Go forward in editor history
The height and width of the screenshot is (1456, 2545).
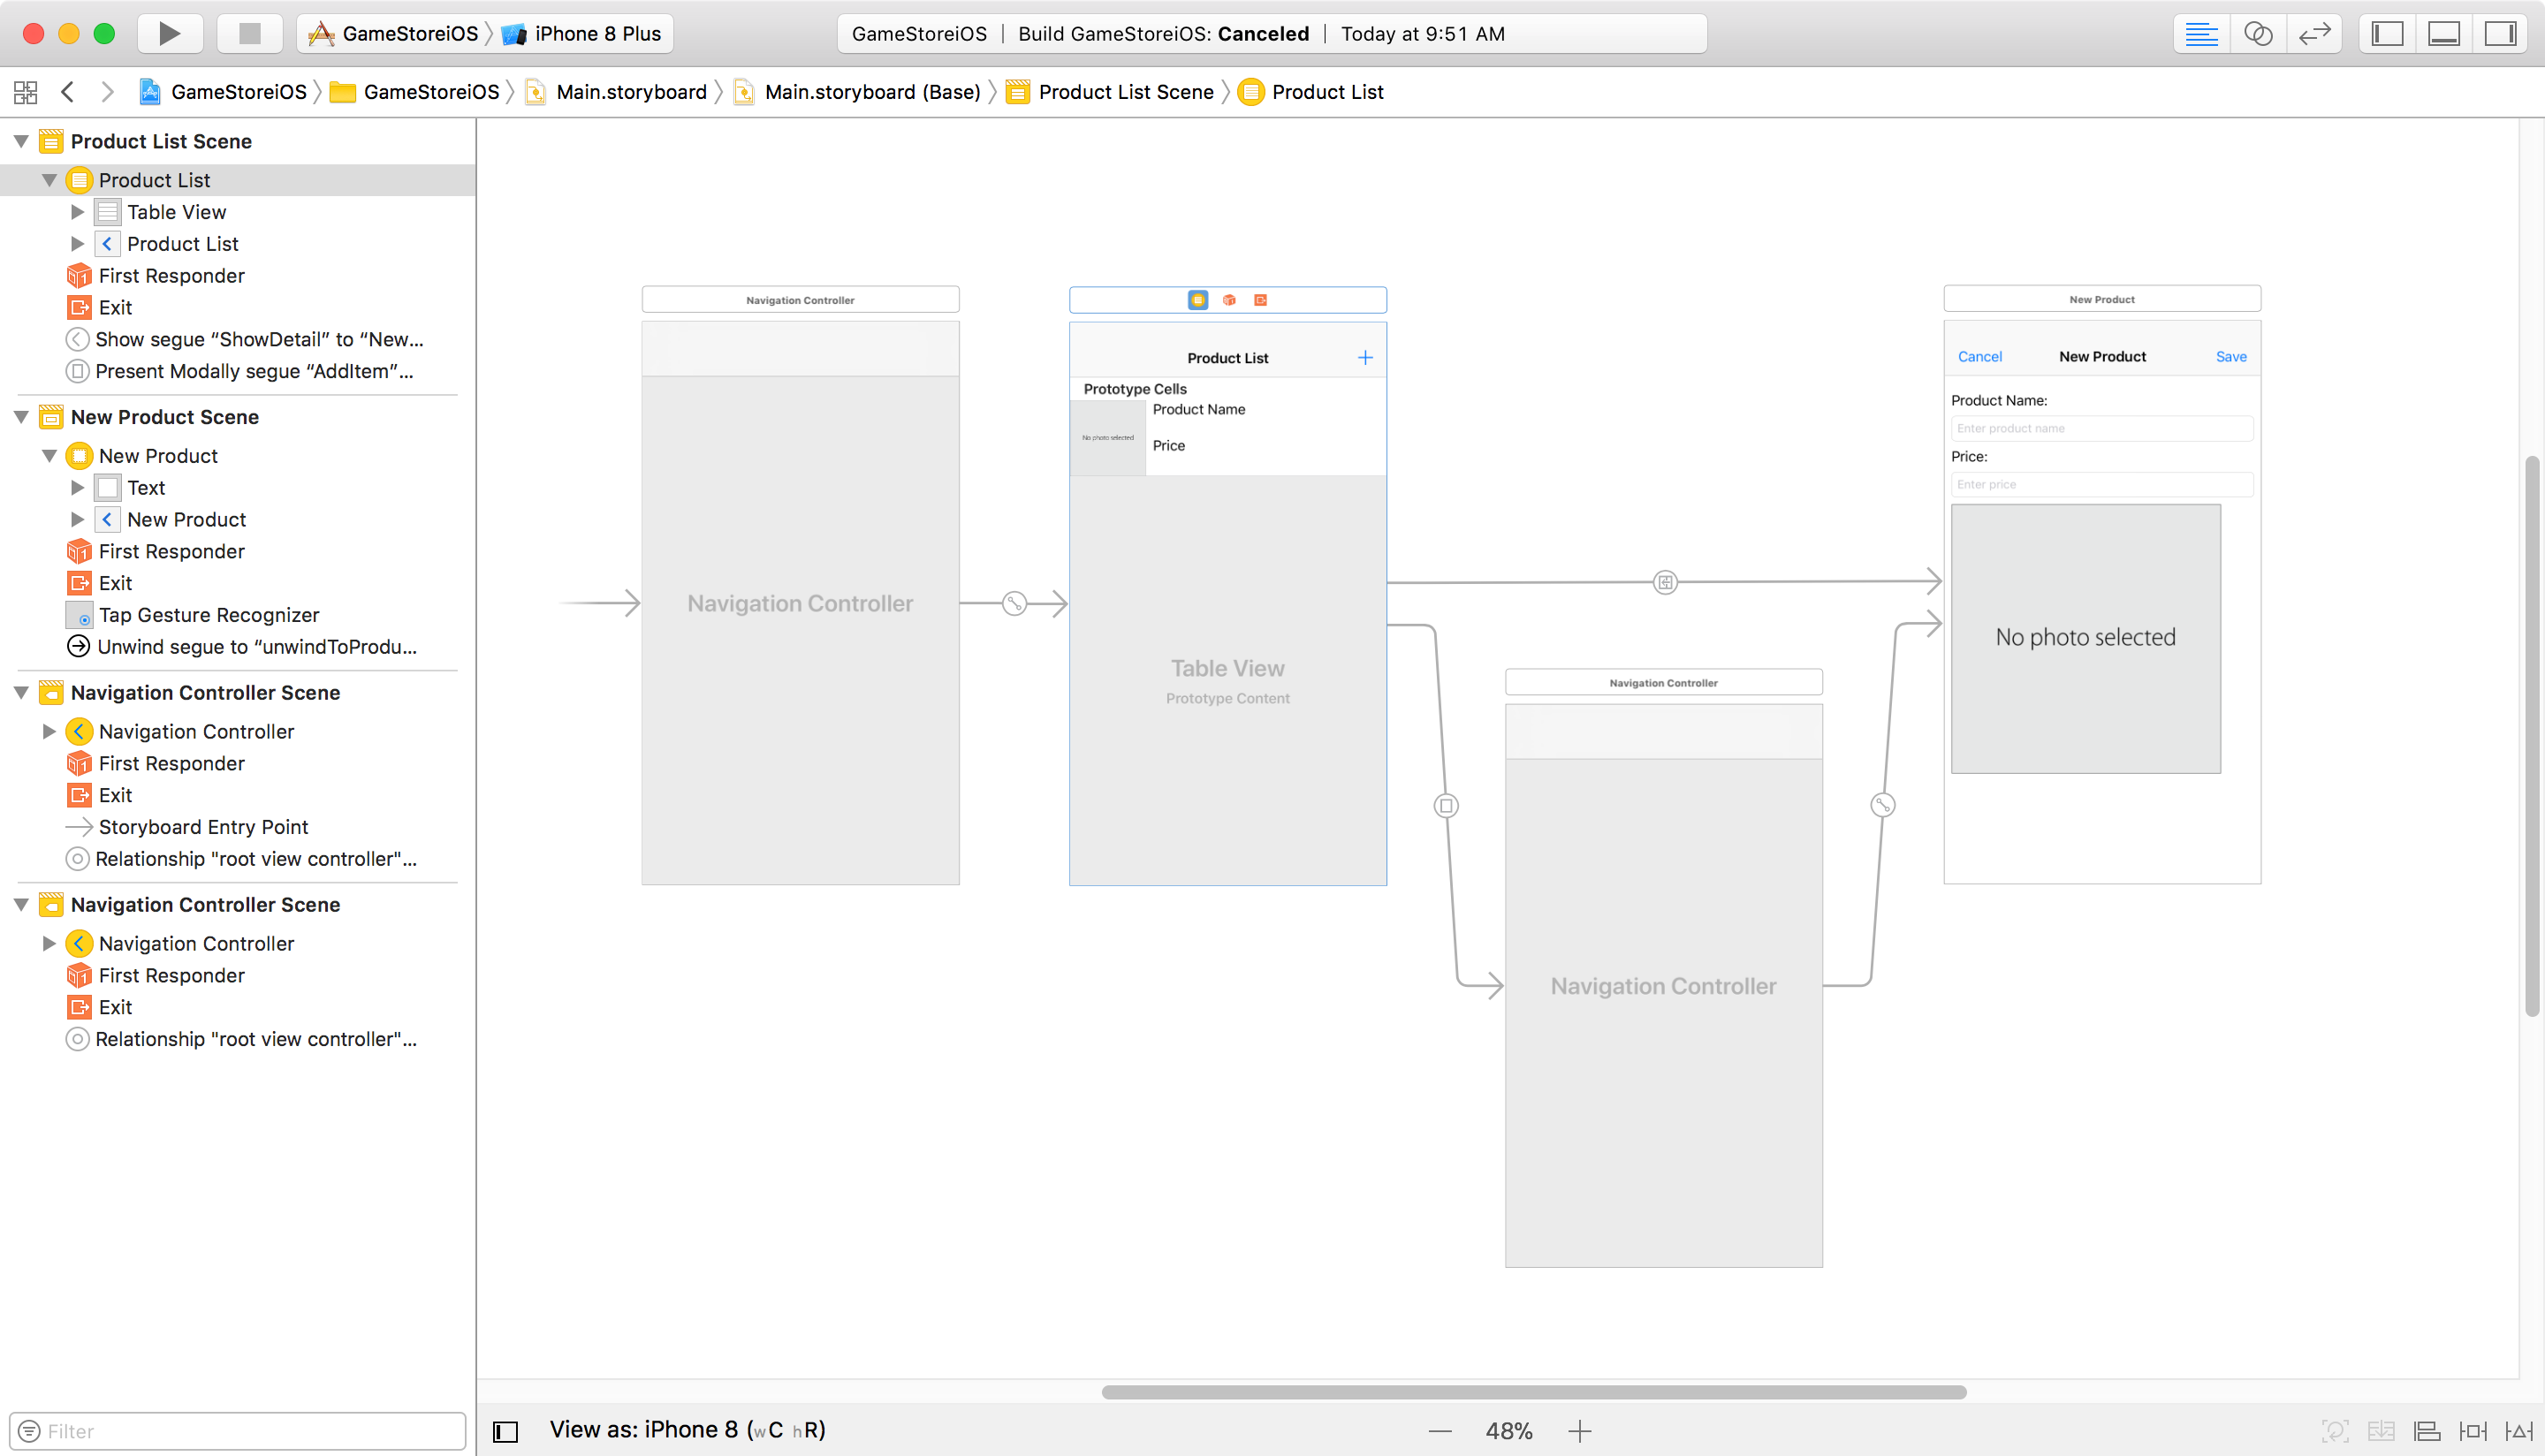point(107,92)
